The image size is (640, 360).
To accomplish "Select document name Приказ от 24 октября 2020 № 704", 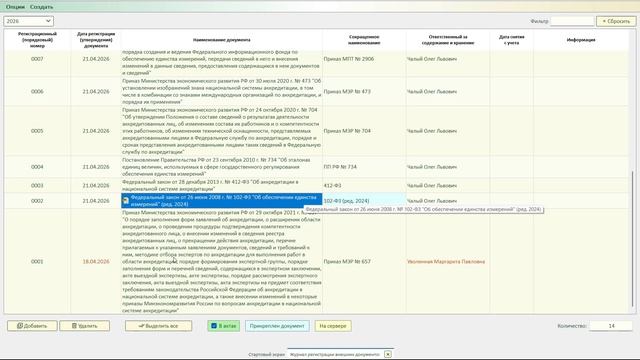I will coord(222,131).
